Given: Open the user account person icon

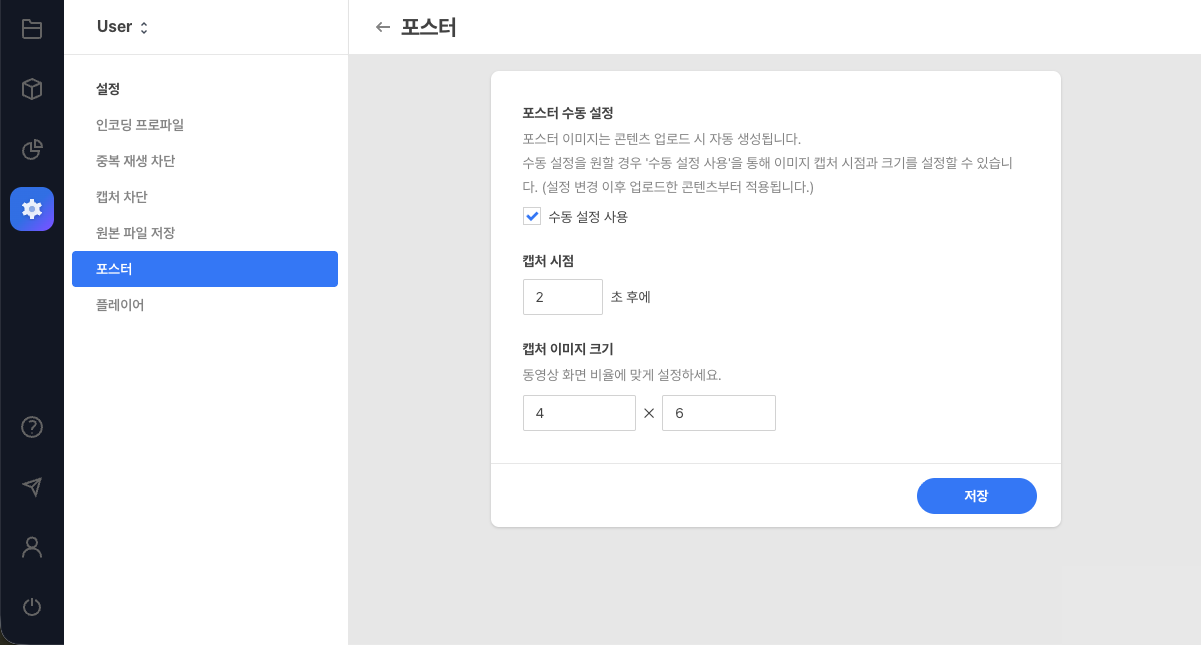Looking at the screenshot, I should pos(31,547).
